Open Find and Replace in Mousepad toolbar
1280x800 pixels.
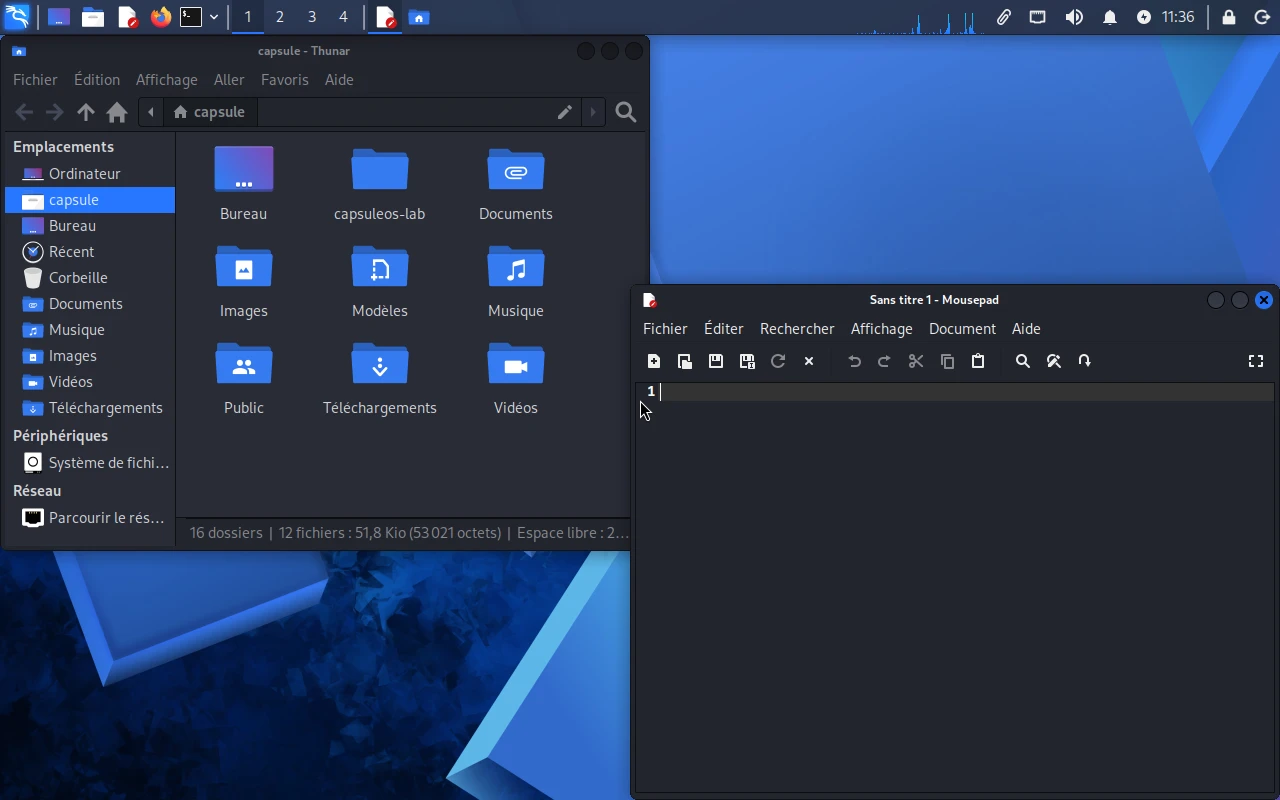click(1054, 361)
